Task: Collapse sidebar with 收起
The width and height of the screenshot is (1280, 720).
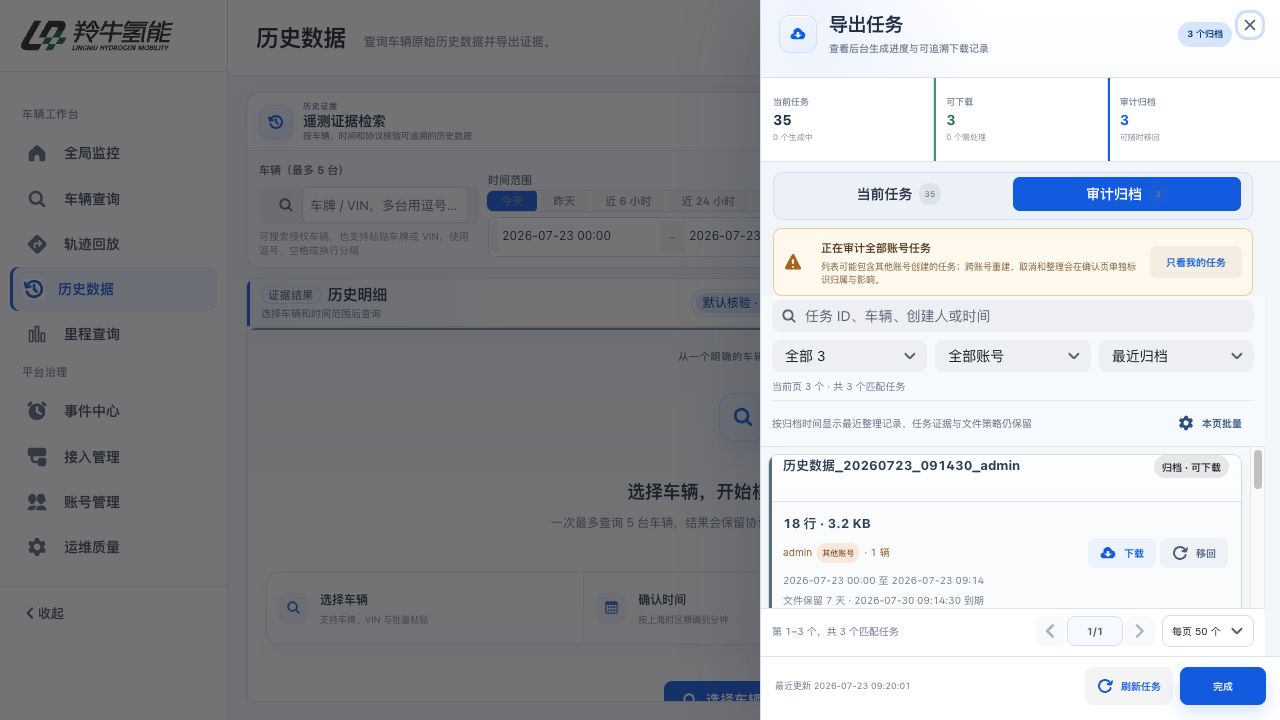Action: [x=44, y=613]
